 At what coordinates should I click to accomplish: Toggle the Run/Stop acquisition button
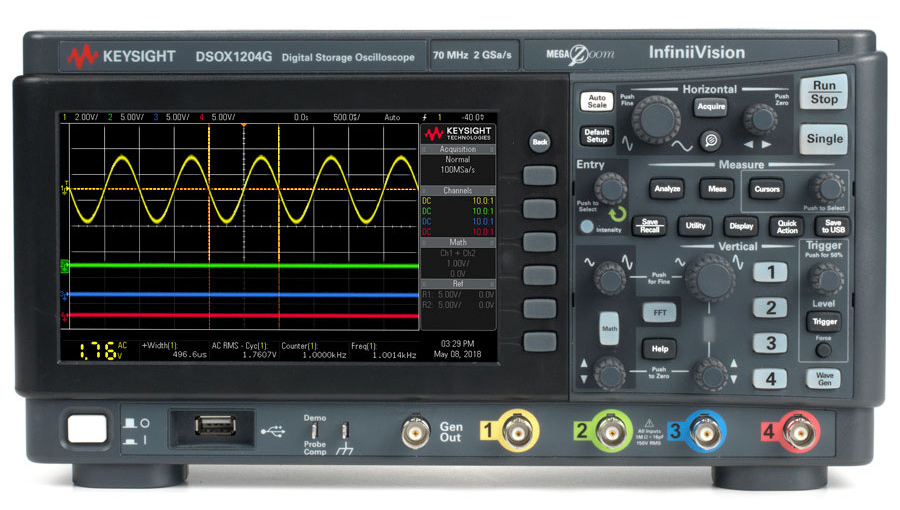point(824,93)
